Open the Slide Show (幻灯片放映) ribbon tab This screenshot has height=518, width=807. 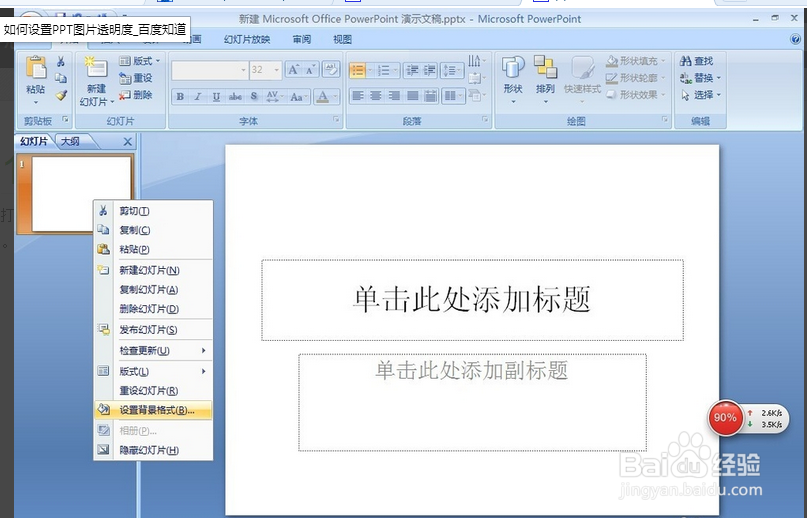pos(247,40)
